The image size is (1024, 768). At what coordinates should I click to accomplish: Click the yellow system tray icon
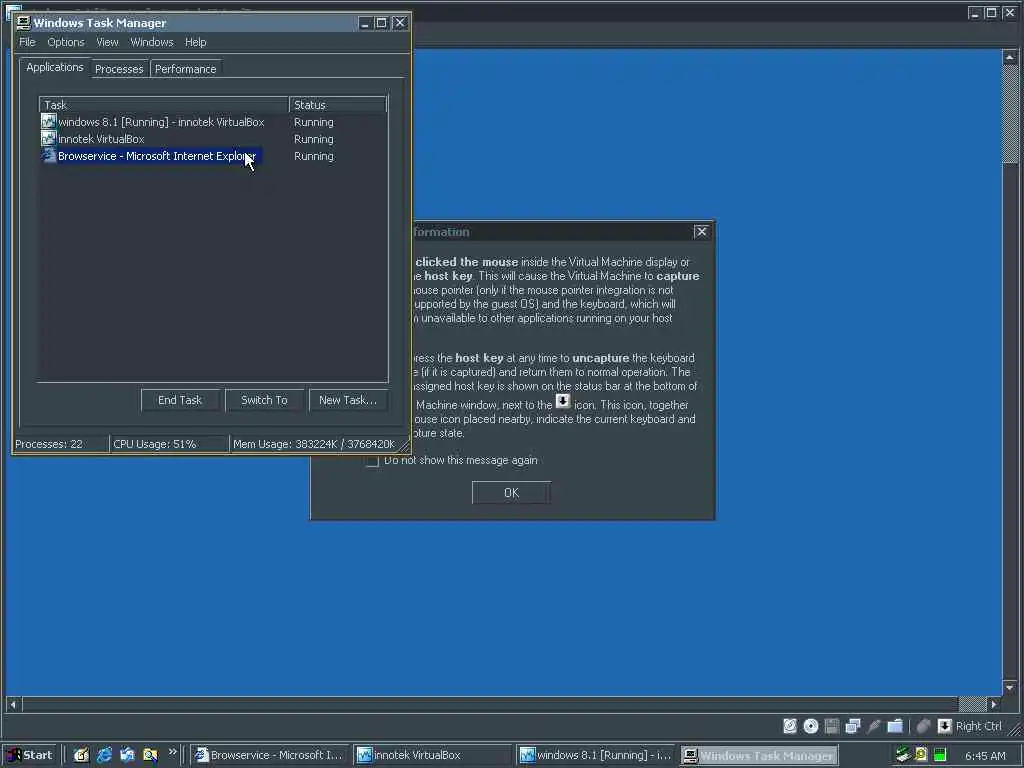coord(921,755)
